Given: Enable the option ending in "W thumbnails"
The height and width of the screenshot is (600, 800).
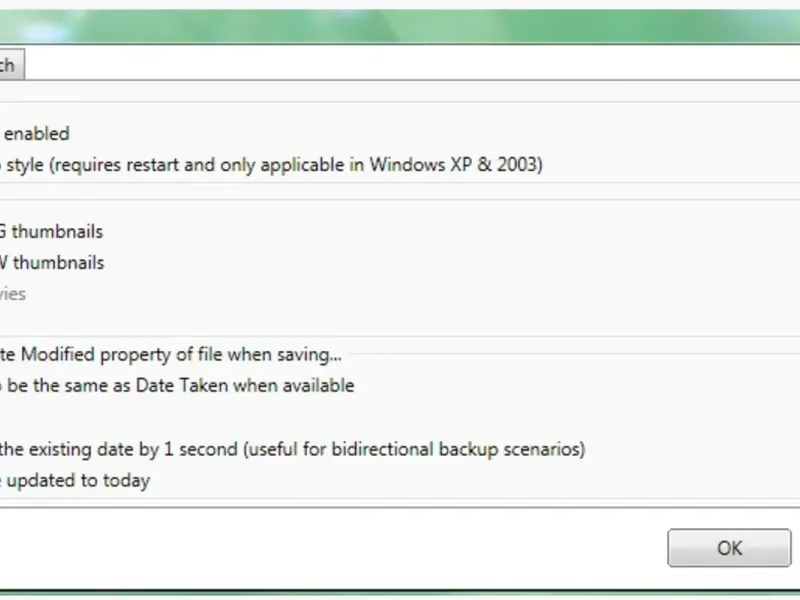Looking at the screenshot, I should tap(52, 263).
